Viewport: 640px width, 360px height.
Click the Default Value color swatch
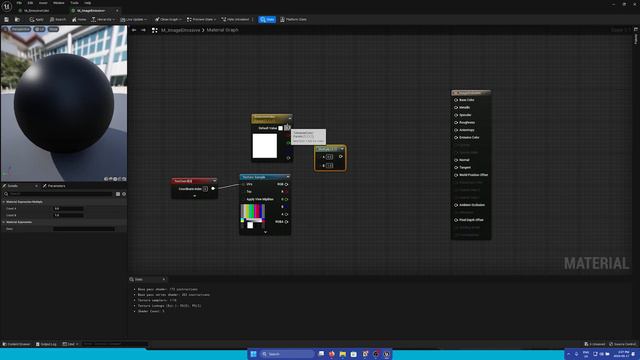[x=280, y=128]
